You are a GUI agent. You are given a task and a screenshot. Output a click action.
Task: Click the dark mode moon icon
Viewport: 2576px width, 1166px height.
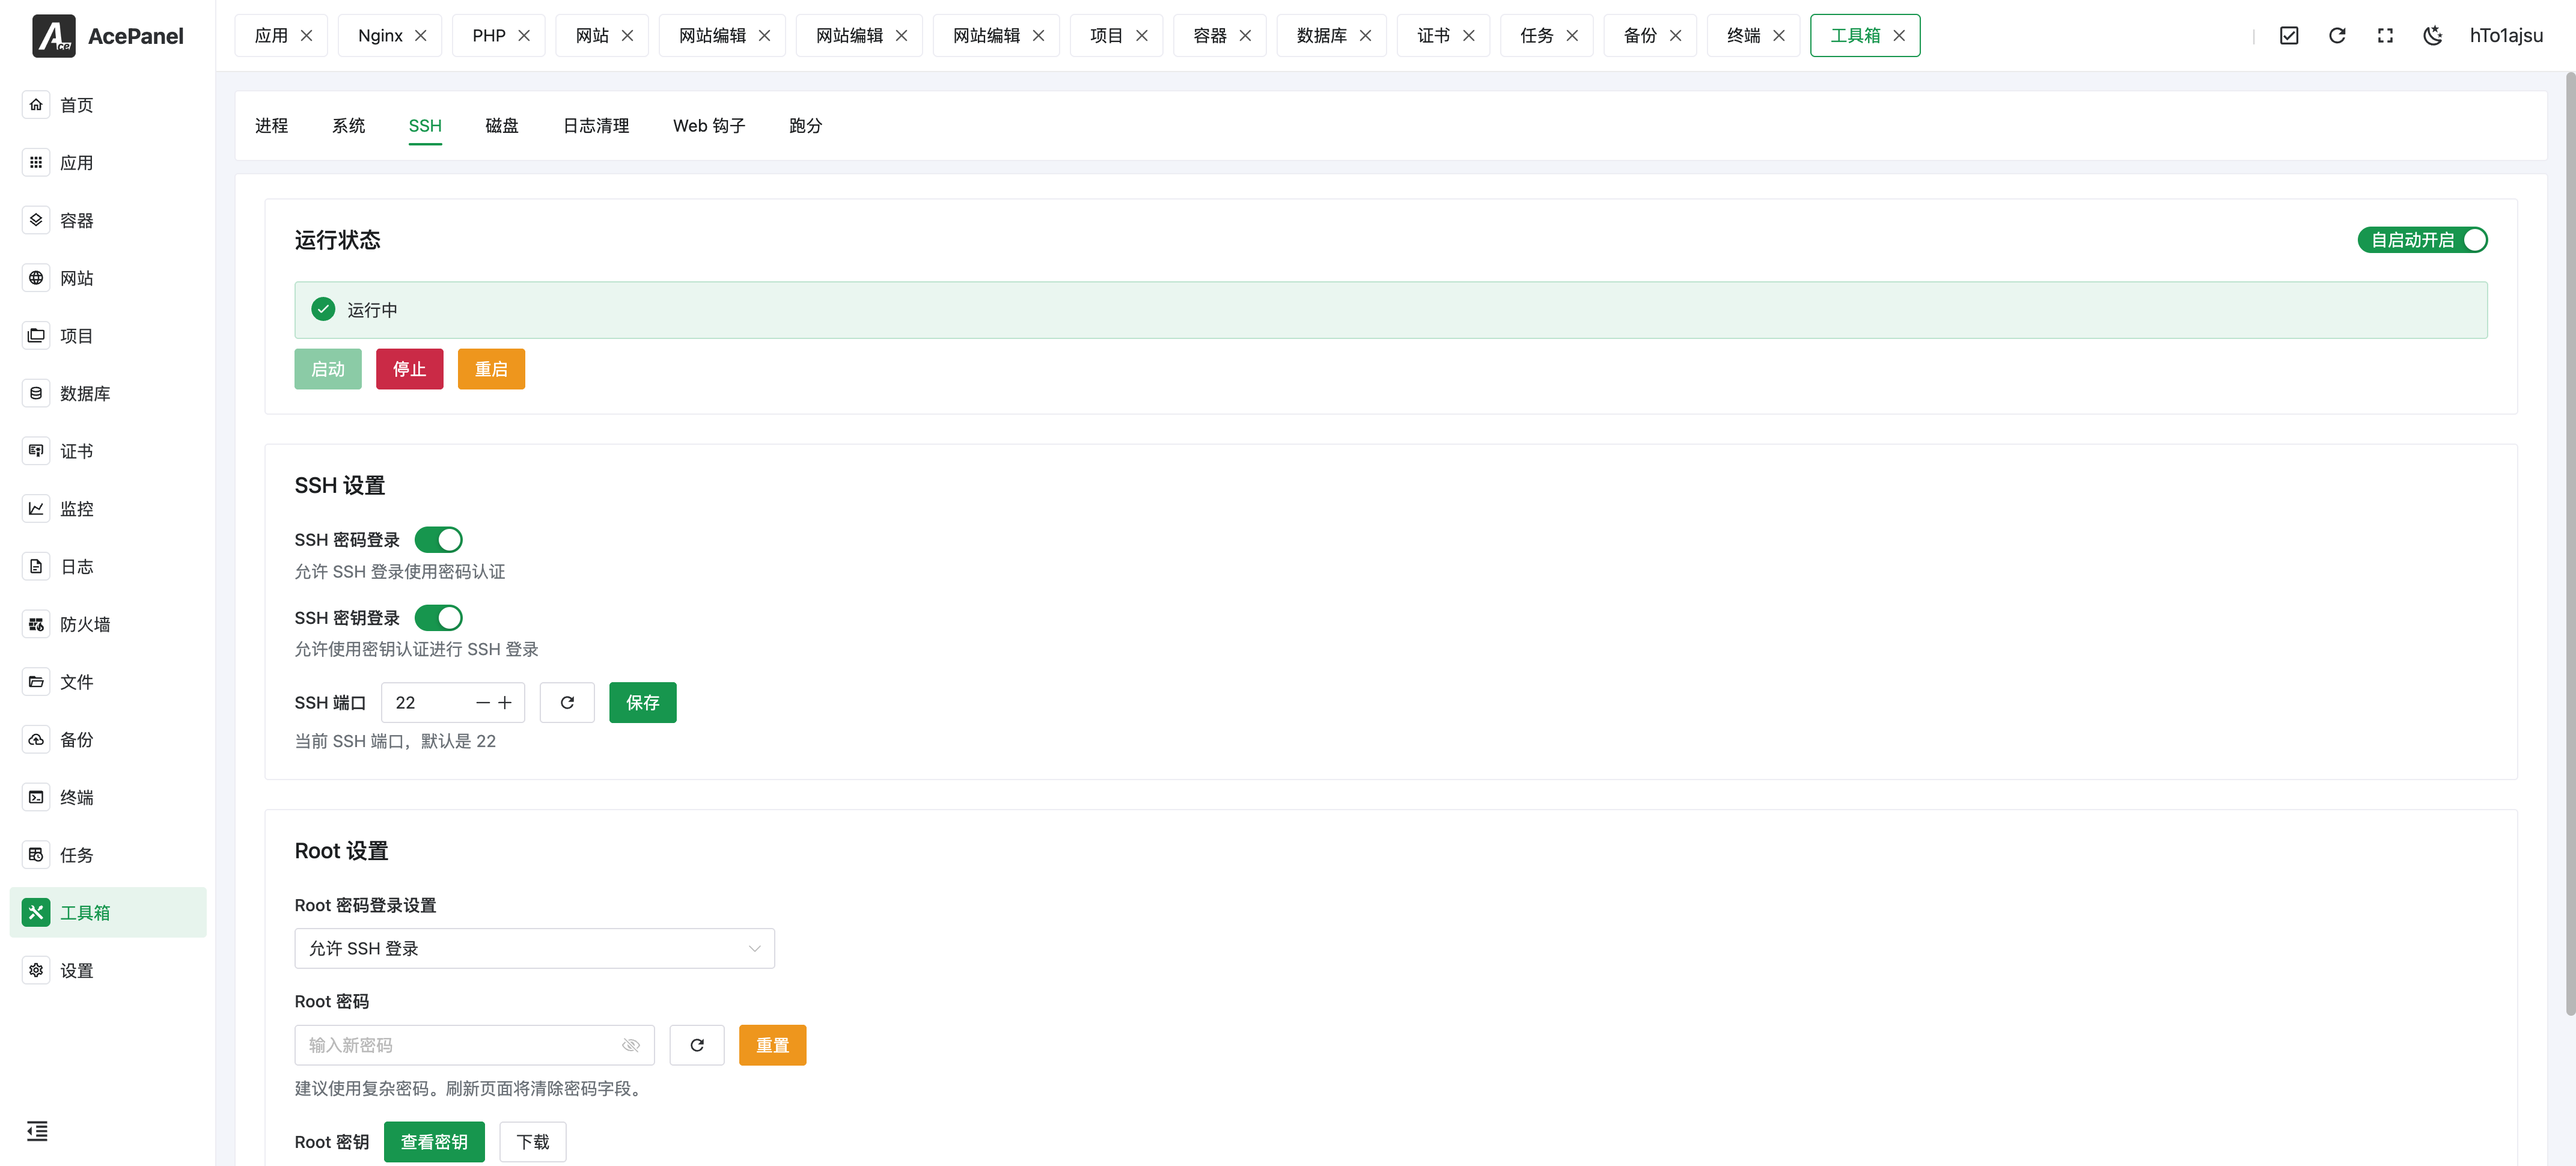click(2433, 36)
